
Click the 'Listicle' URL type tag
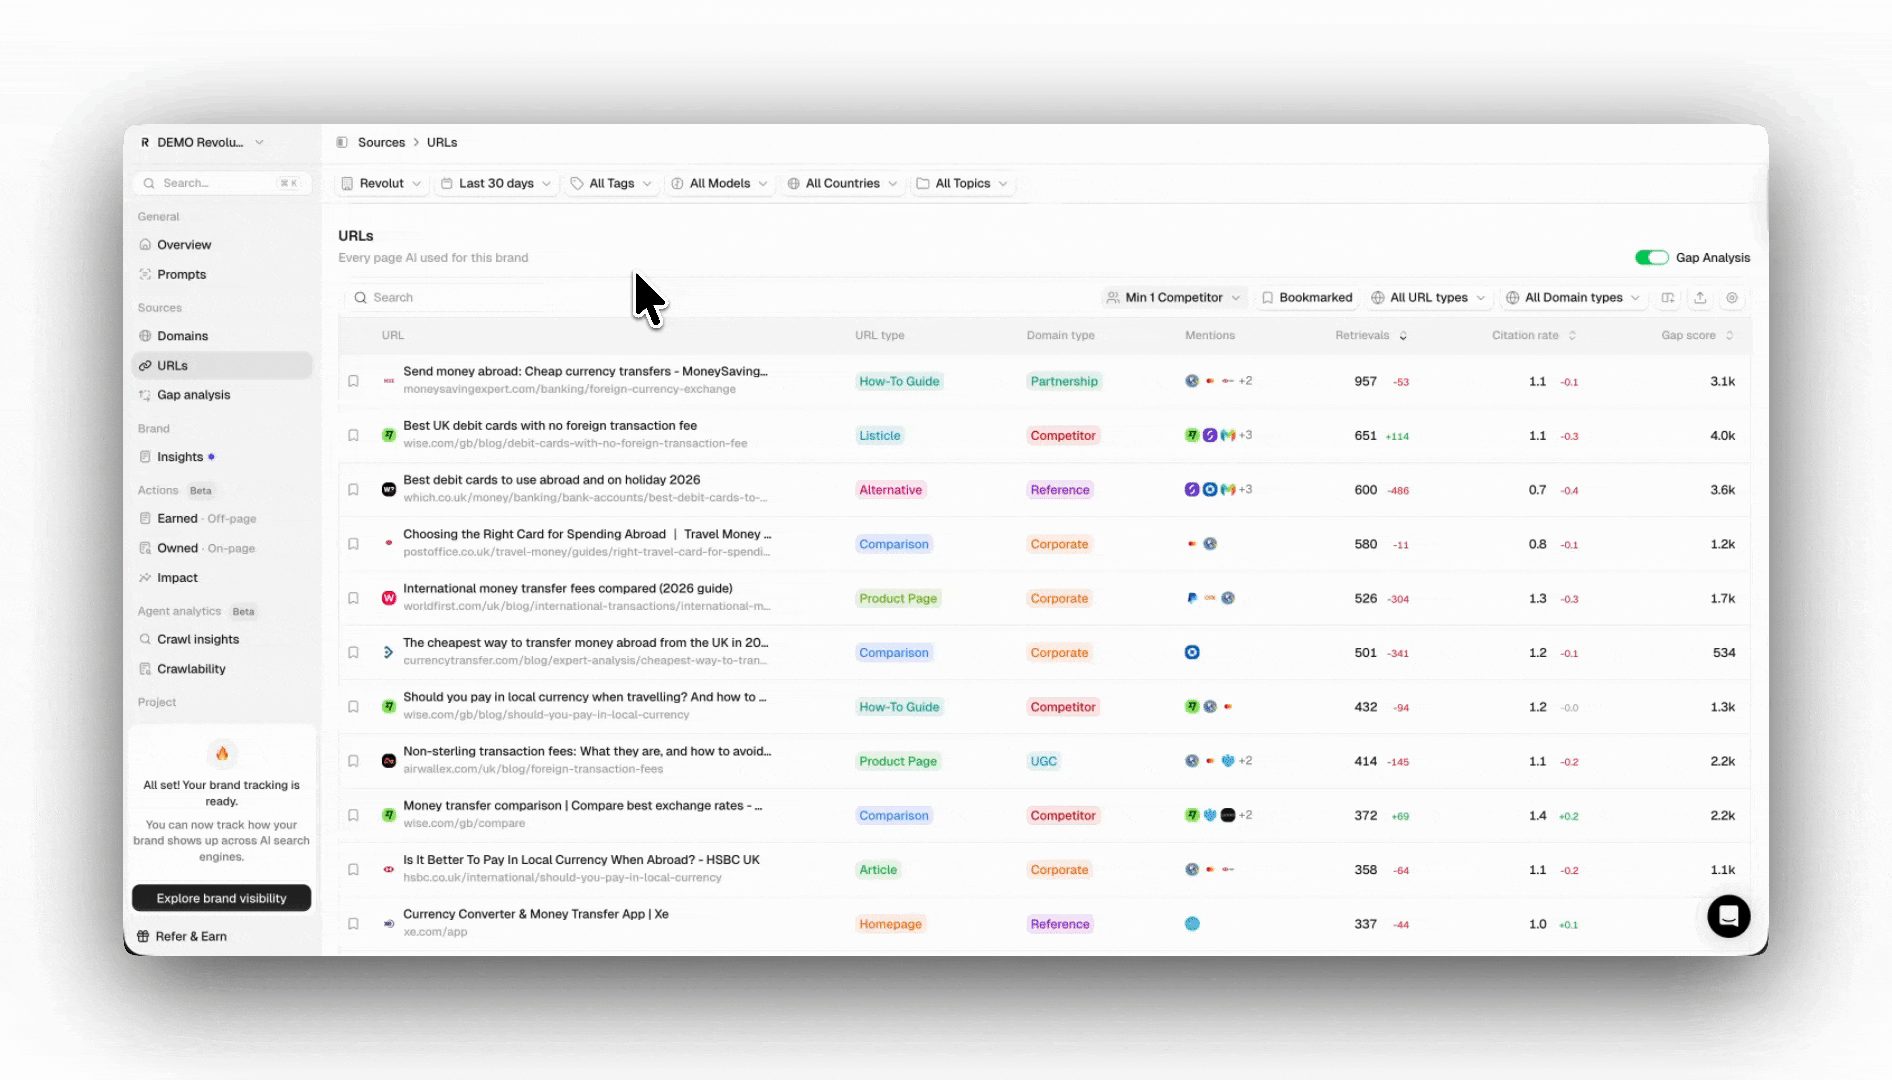pyautogui.click(x=880, y=436)
